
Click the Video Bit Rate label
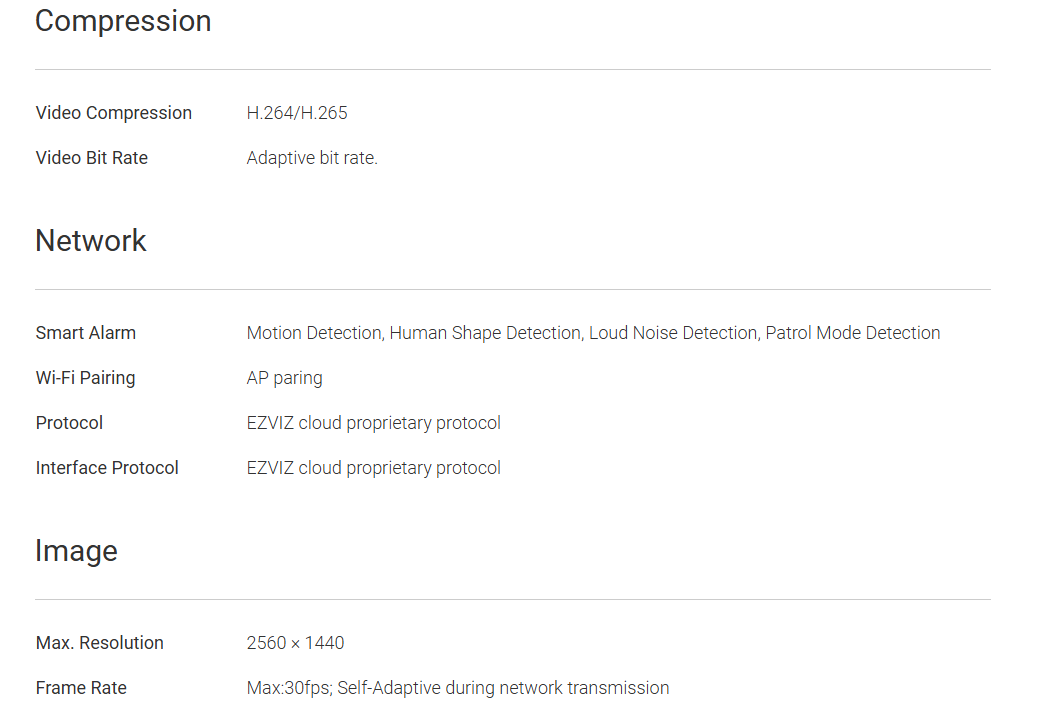click(x=91, y=158)
